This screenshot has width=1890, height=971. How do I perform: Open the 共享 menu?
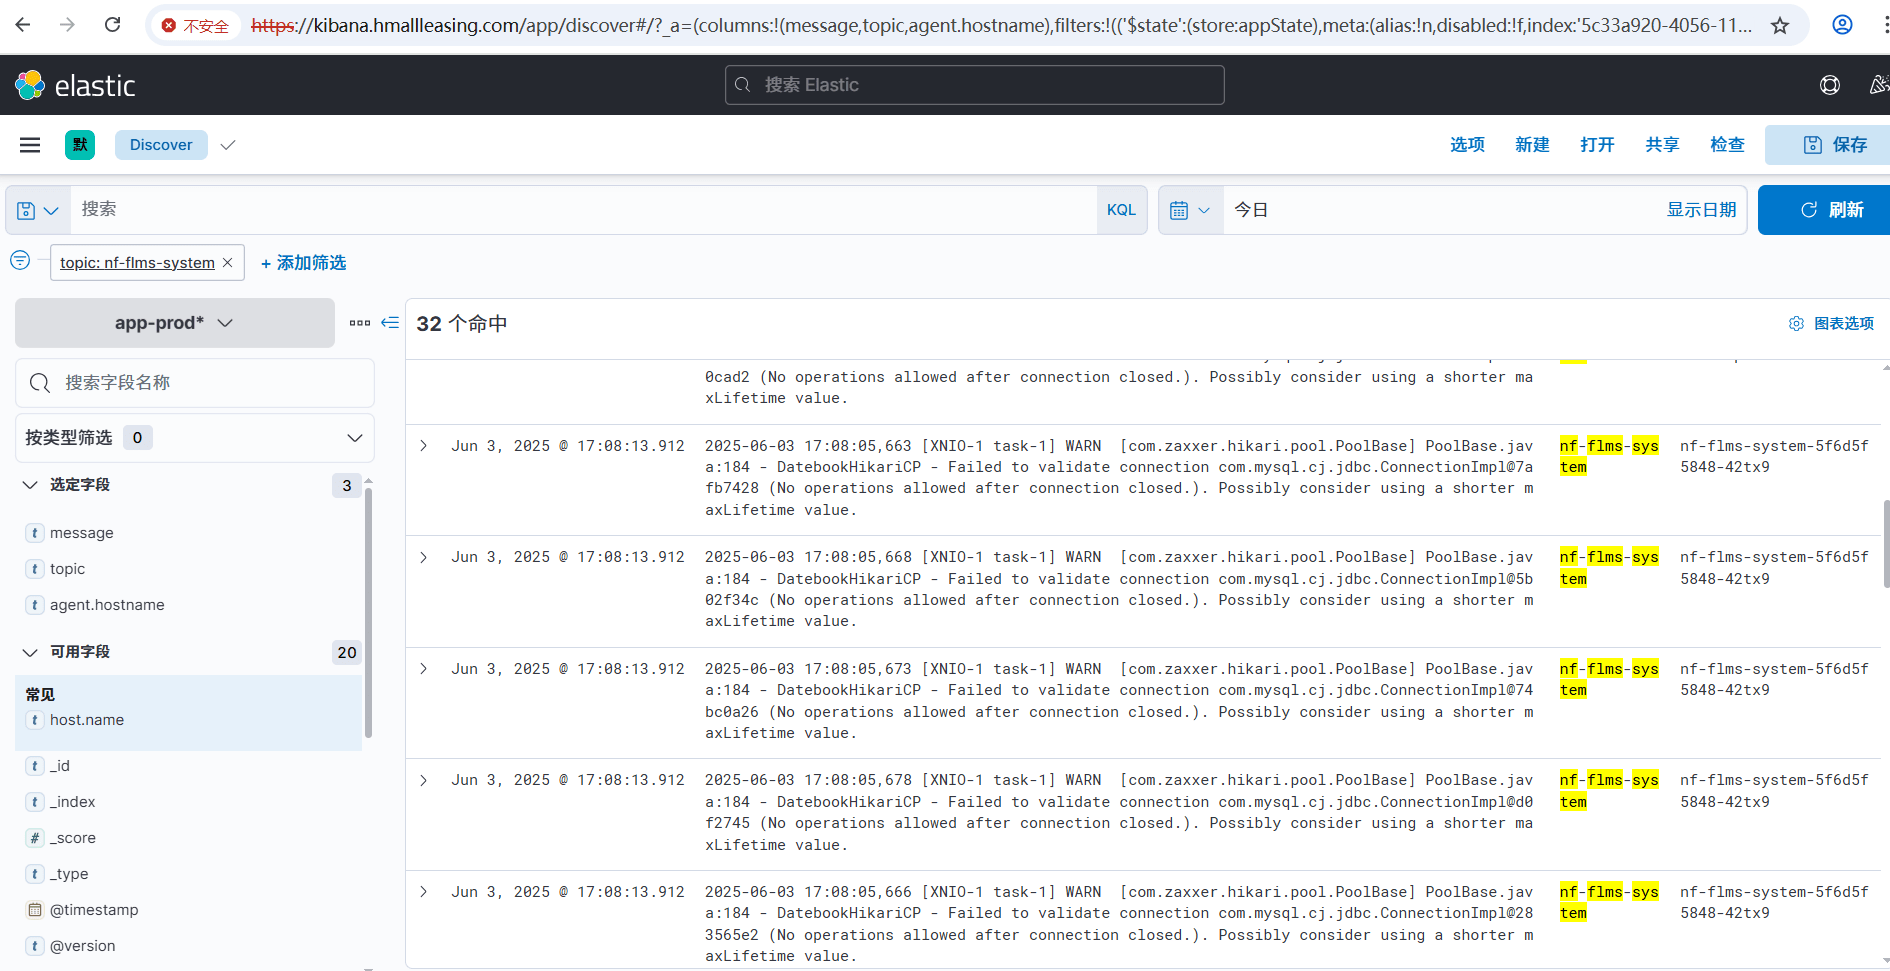(1661, 145)
